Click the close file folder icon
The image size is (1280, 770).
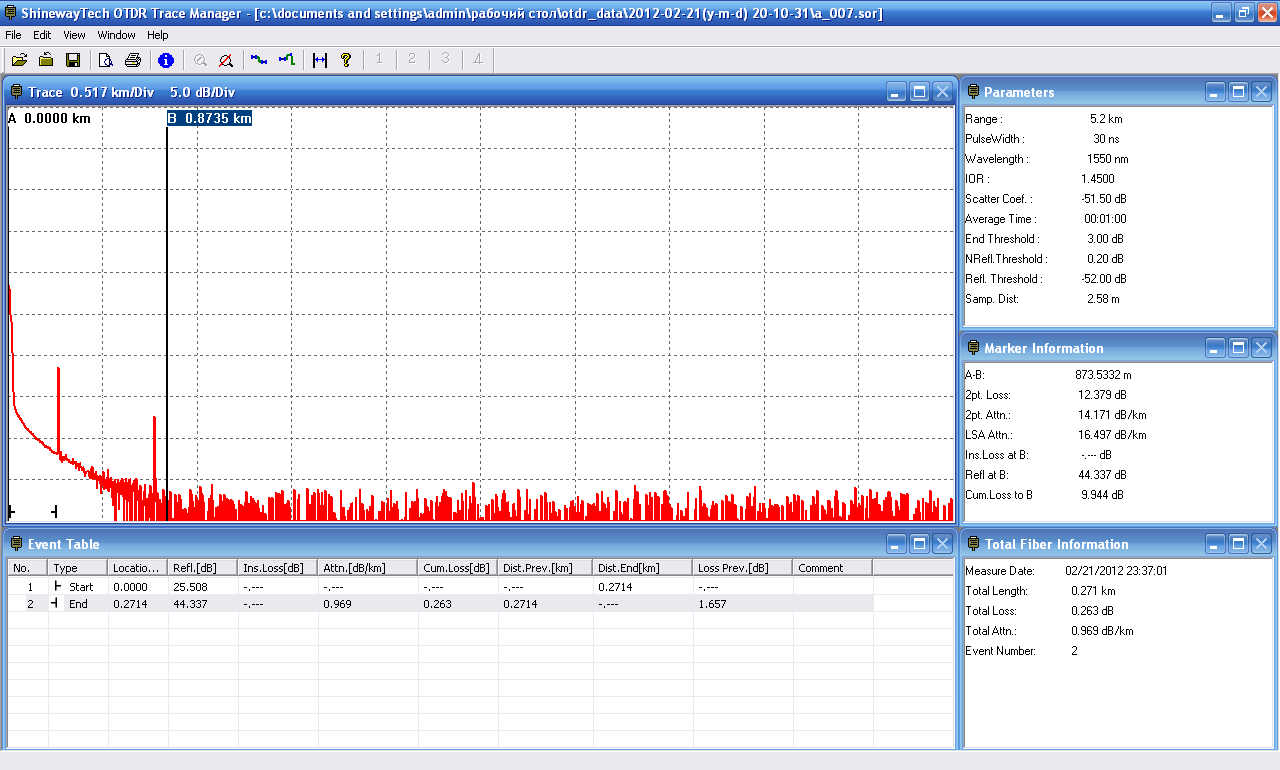coord(45,60)
